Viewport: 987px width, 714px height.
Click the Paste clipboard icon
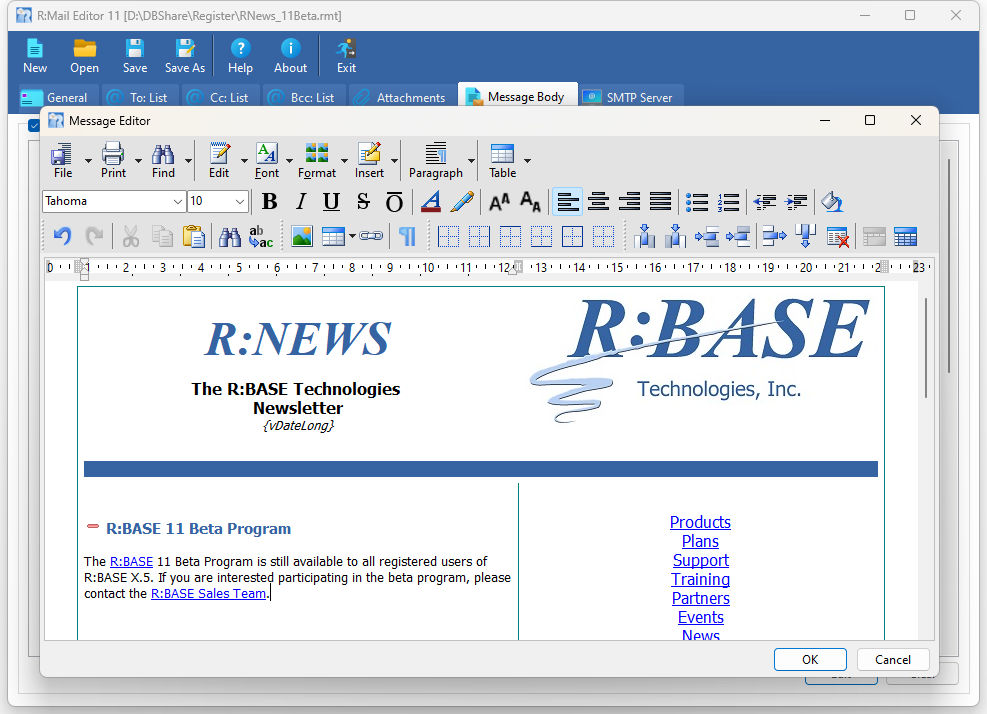click(x=194, y=237)
